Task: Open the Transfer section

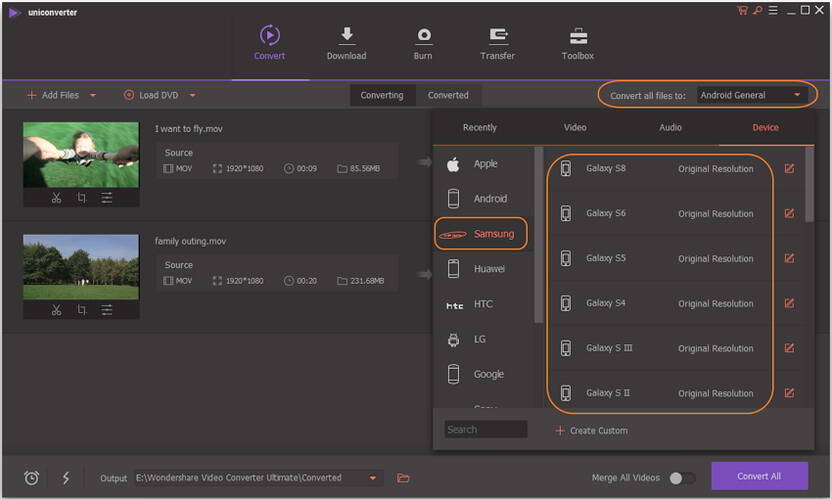Action: tap(497, 43)
